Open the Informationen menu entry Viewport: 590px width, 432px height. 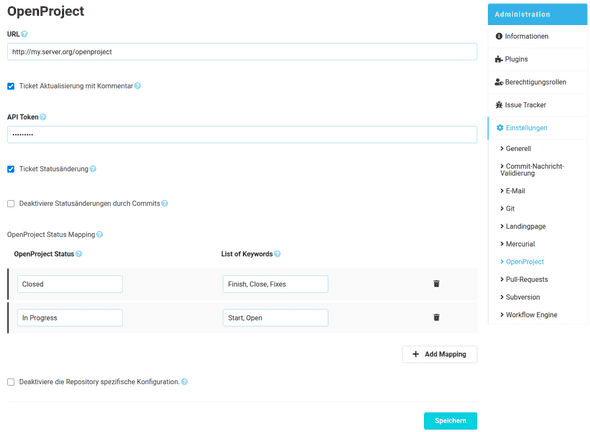click(537, 36)
